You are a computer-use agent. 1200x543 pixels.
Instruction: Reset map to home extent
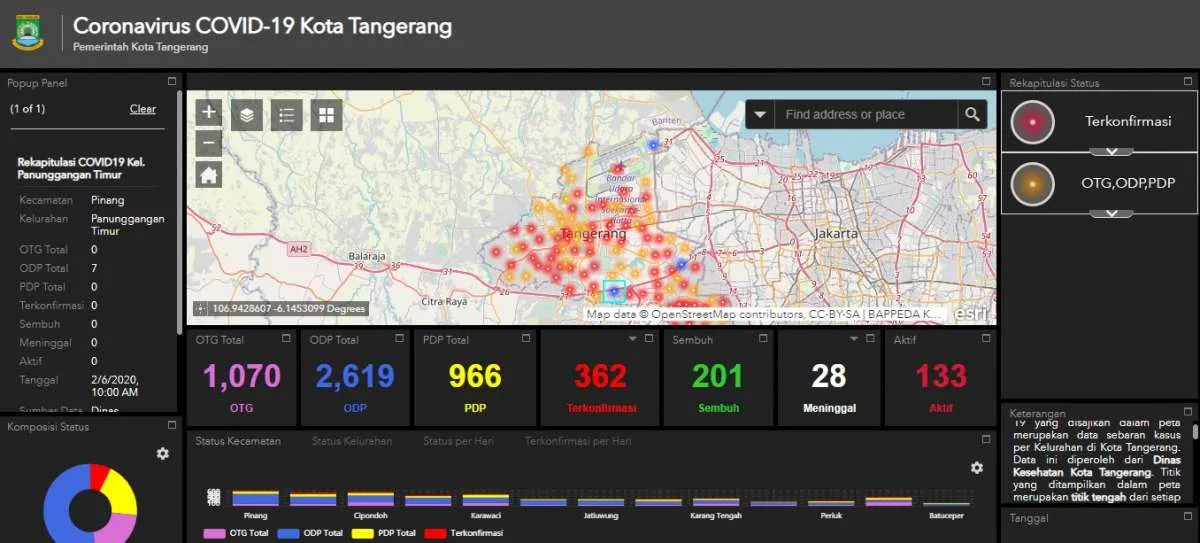point(208,176)
